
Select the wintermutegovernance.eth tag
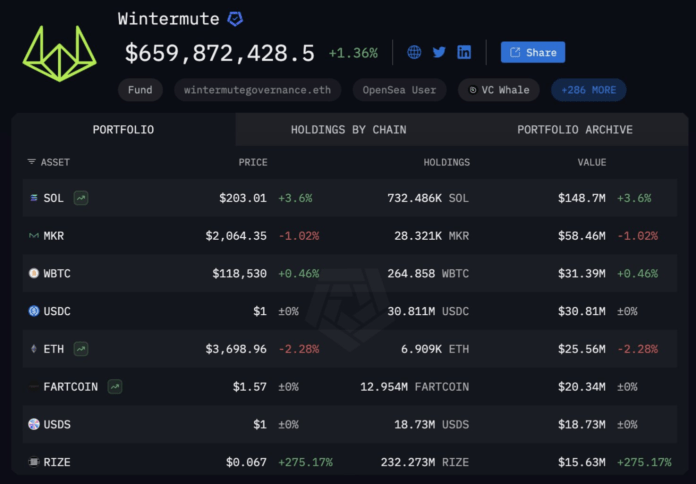(x=257, y=90)
